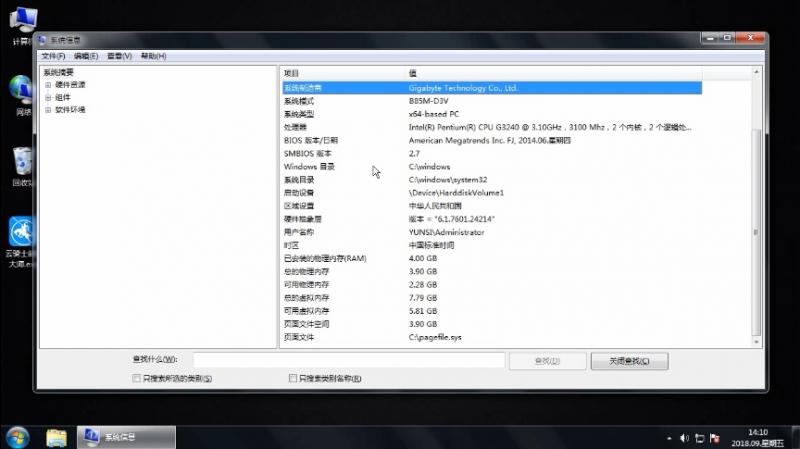Select the YUNSI\Administrator value
This screenshot has width=800, height=449.
point(446,232)
